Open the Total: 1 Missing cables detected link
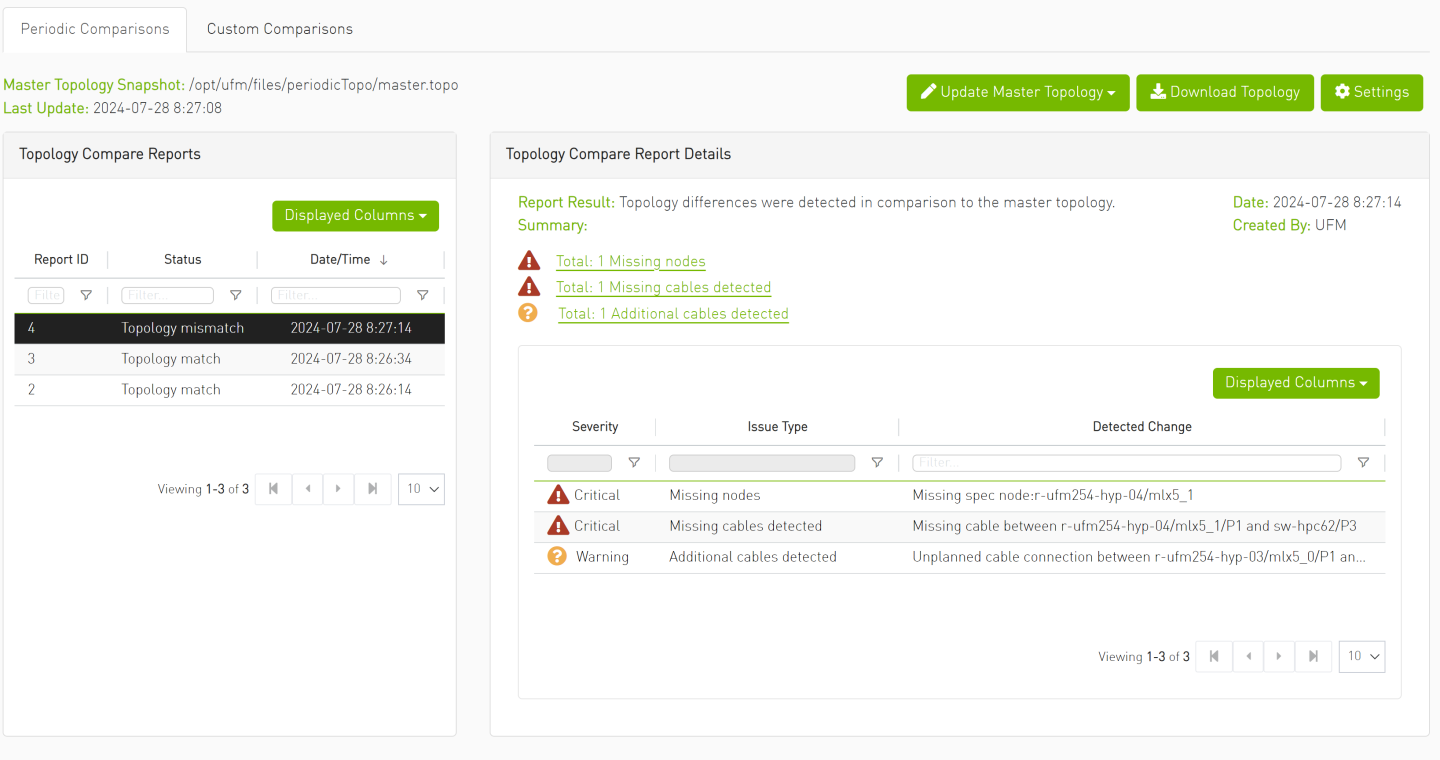The height and width of the screenshot is (760, 1440). click(x=663, y=287)
